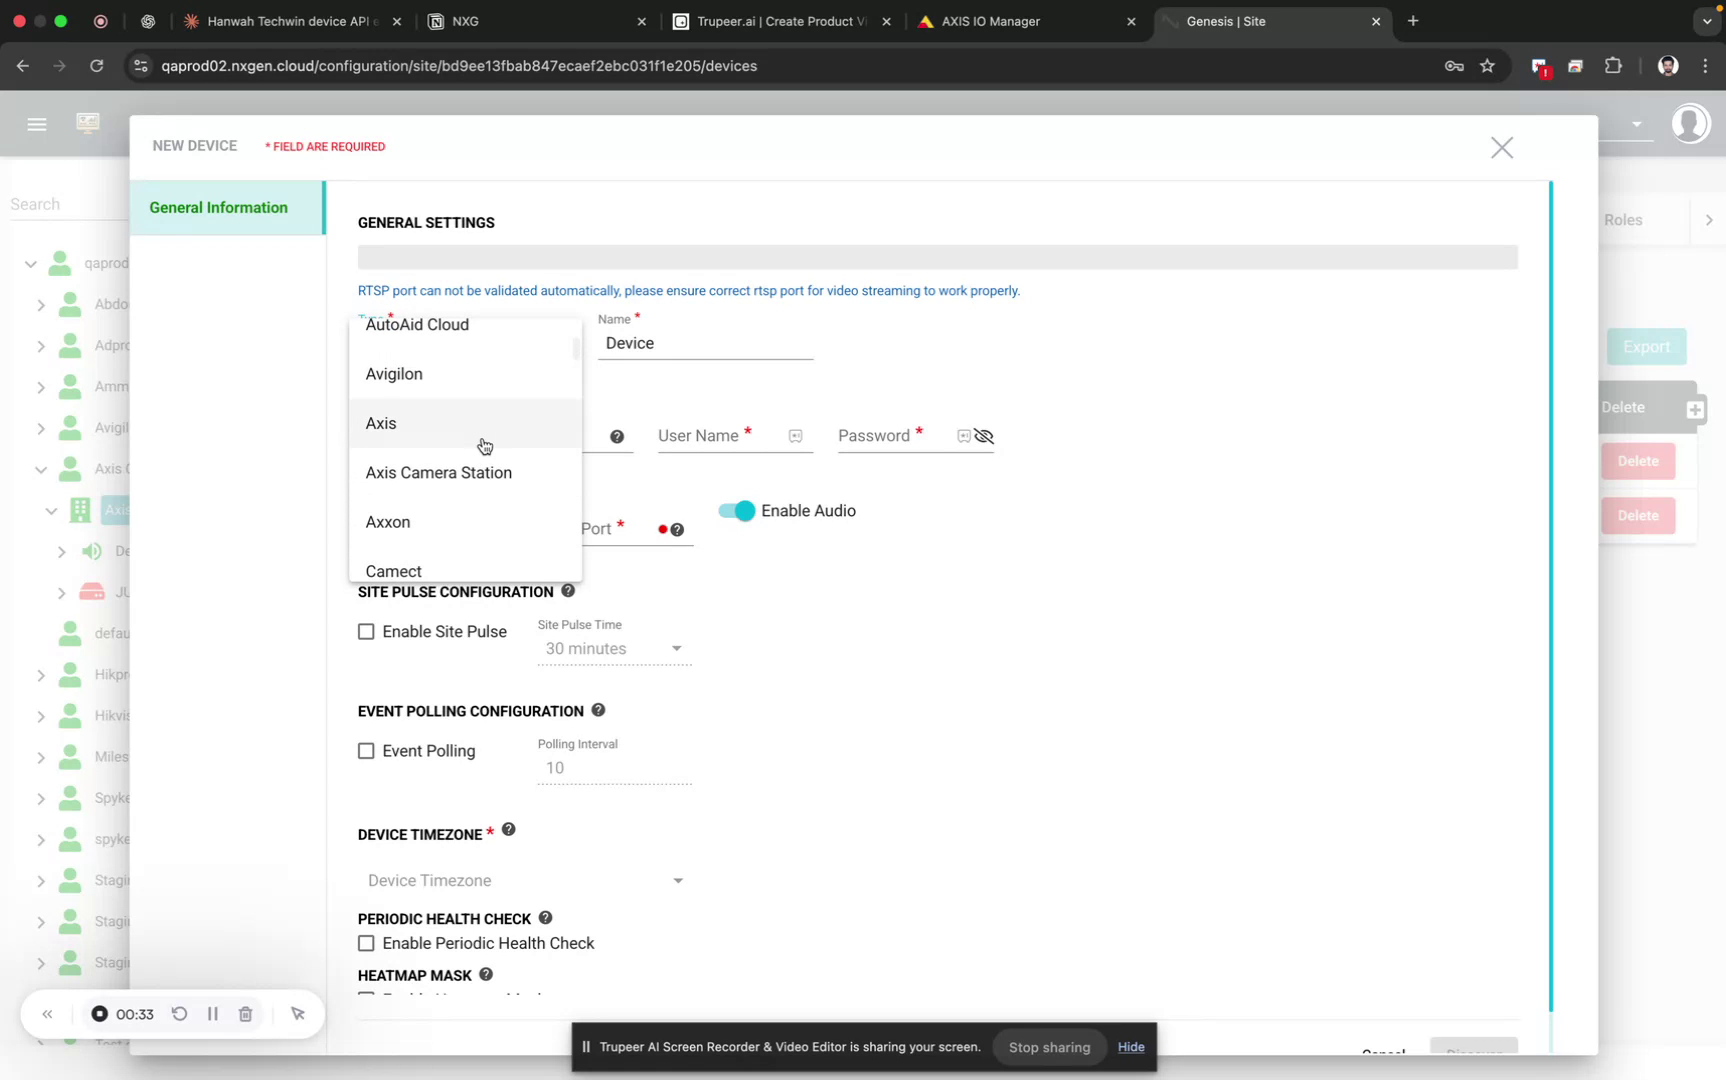Check the Enable Periodic Health Check box

point(366,943)
